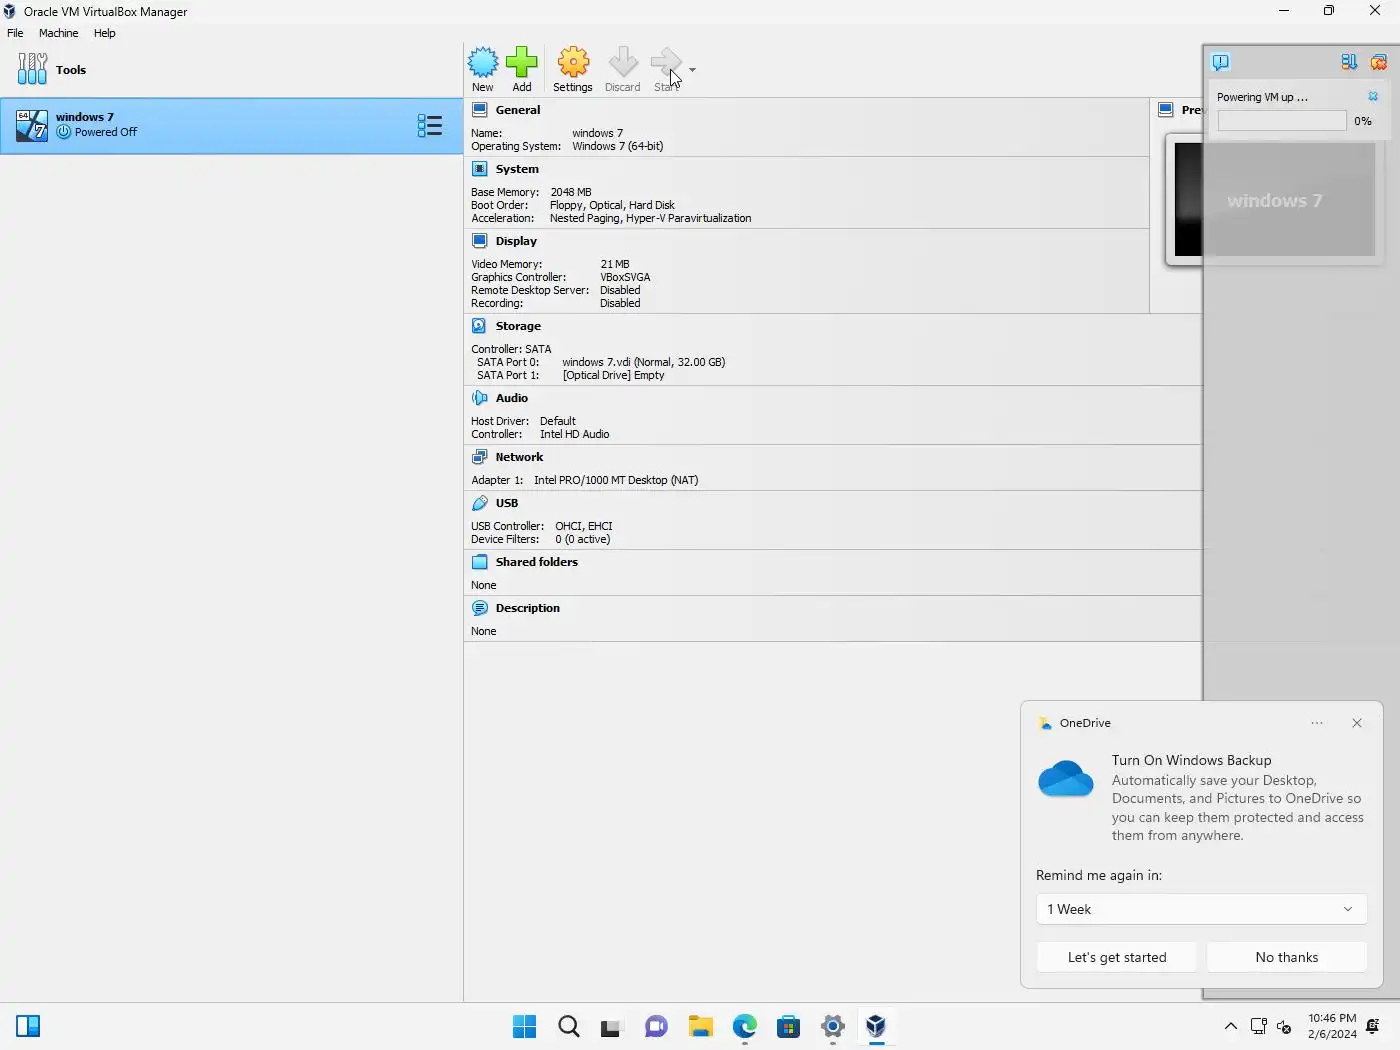Open the Machine menu
Viewport: 1400px width, 1050px height.
pos(58,33)
